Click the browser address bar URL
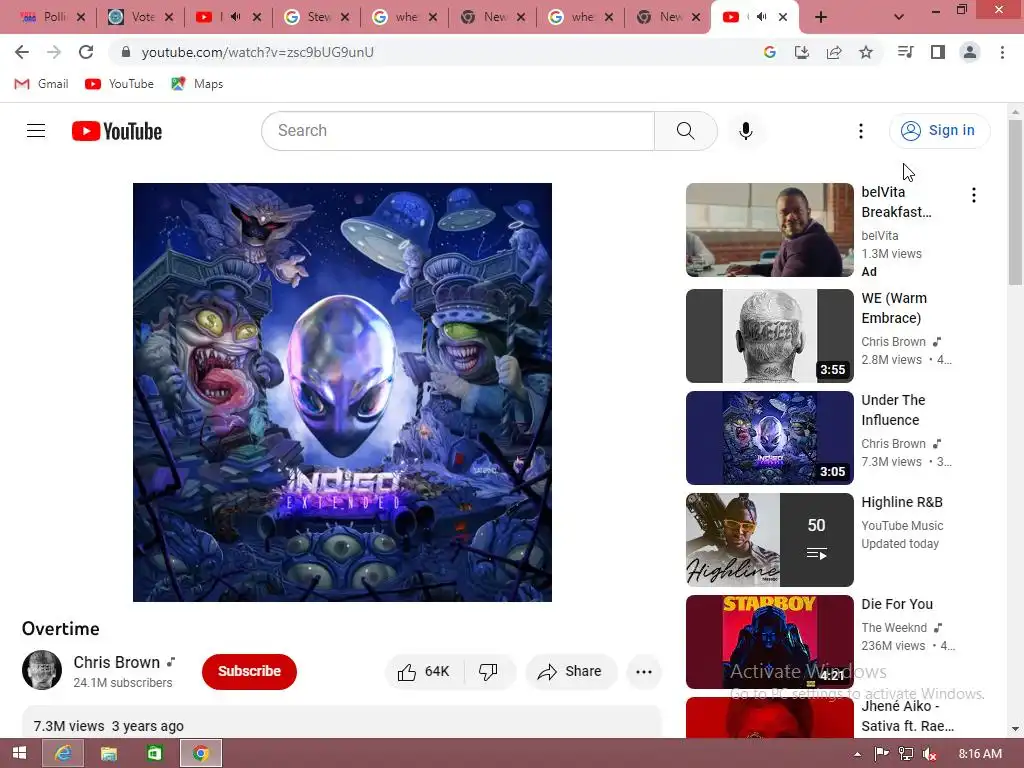The image size is (1024, 768). pyautogui.click(x=257, y=52)
